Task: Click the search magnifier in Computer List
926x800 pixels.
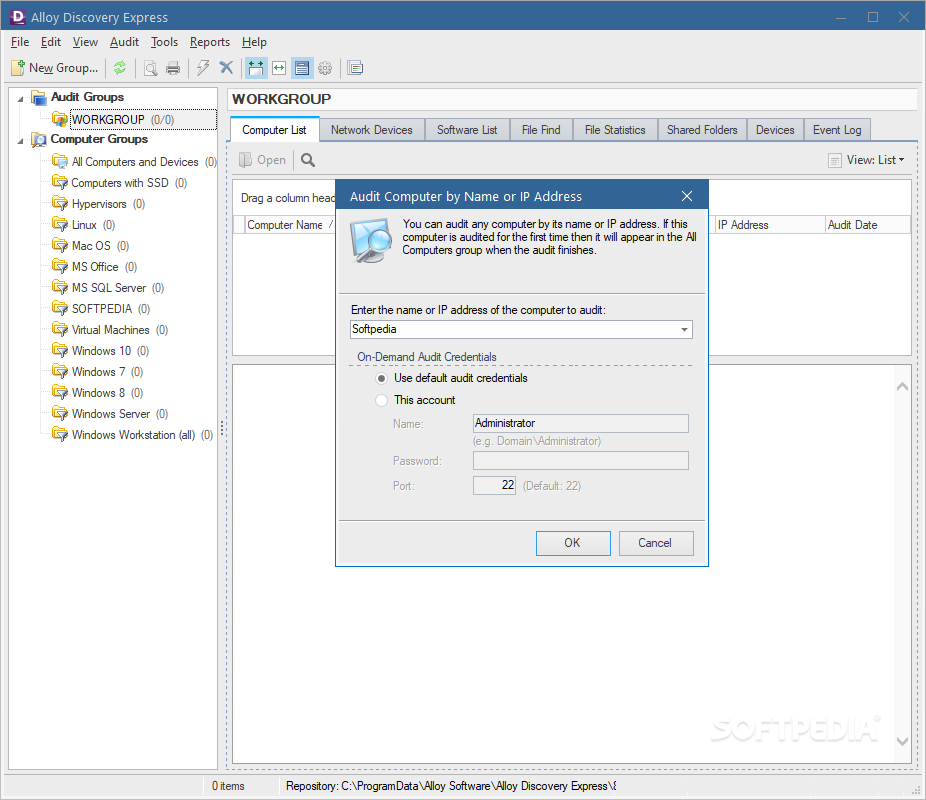Action: coord(308,160)
